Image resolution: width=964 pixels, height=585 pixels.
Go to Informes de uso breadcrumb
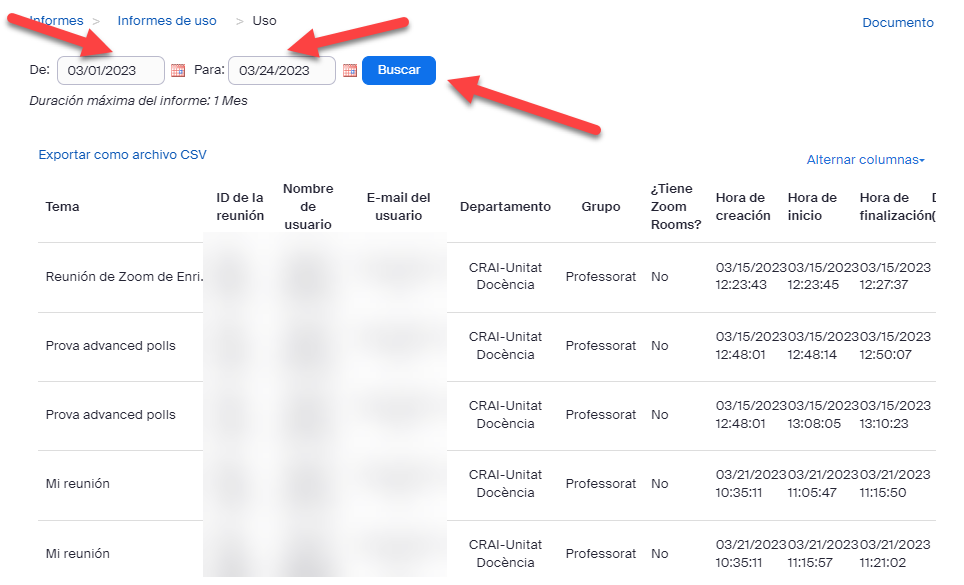(166, 21)
